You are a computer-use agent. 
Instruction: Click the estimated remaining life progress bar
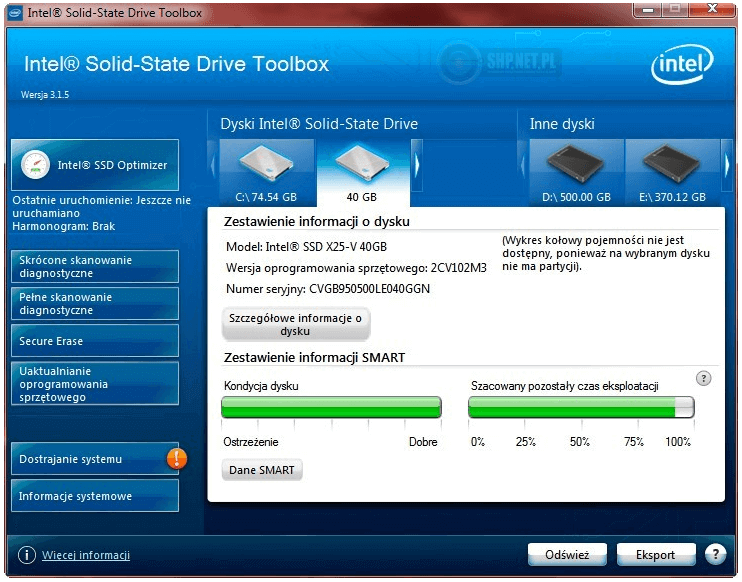(x=581, y=407)
